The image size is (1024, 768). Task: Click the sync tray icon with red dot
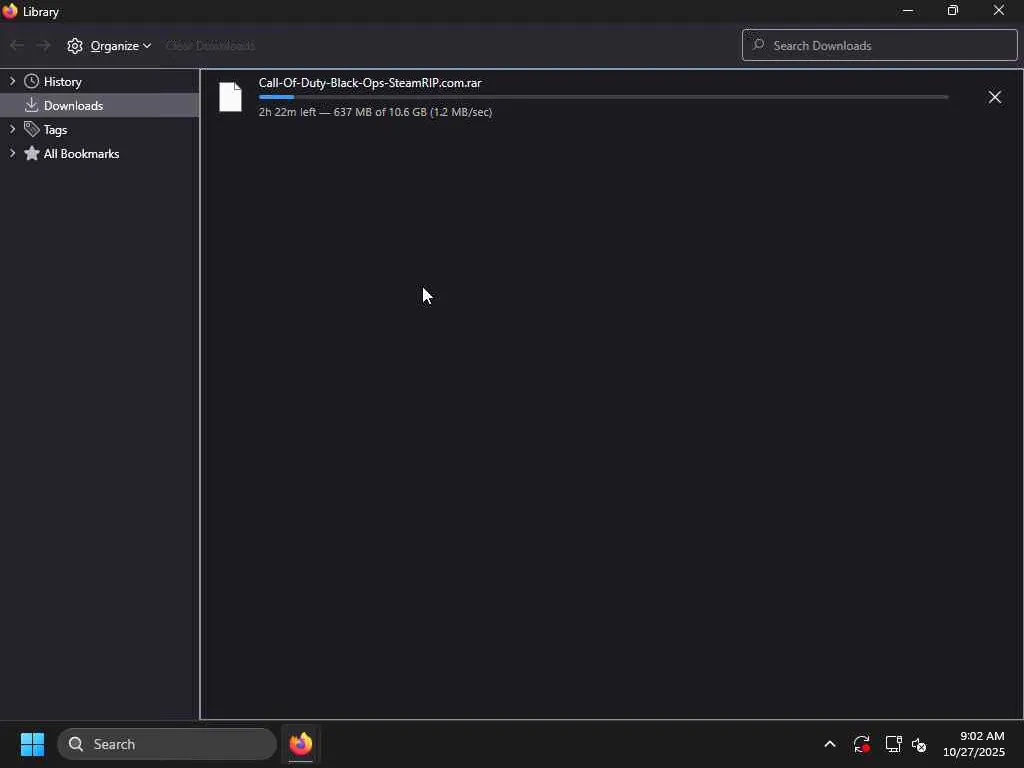click(861, 744)
